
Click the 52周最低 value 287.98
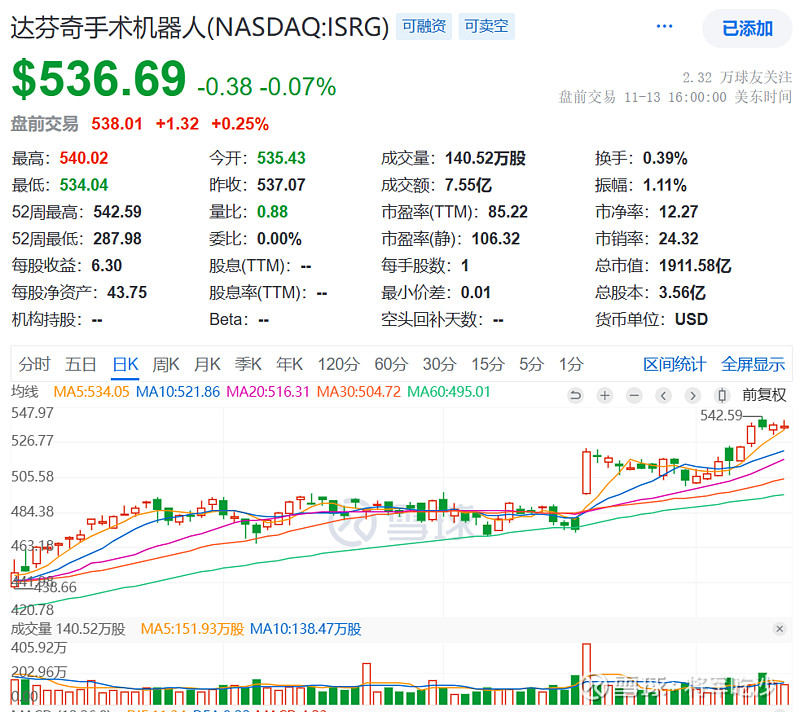point(117,239)
